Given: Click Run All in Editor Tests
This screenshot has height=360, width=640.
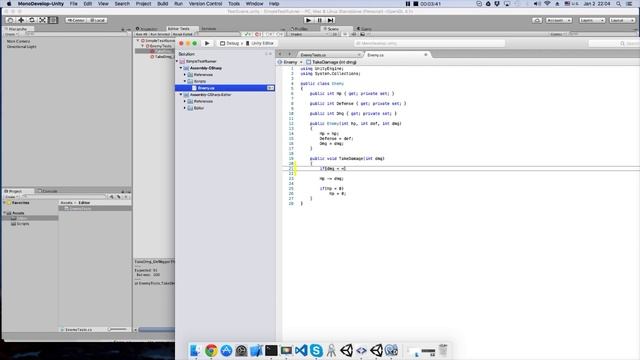Looking at the screenshot, I should [142, 34].
